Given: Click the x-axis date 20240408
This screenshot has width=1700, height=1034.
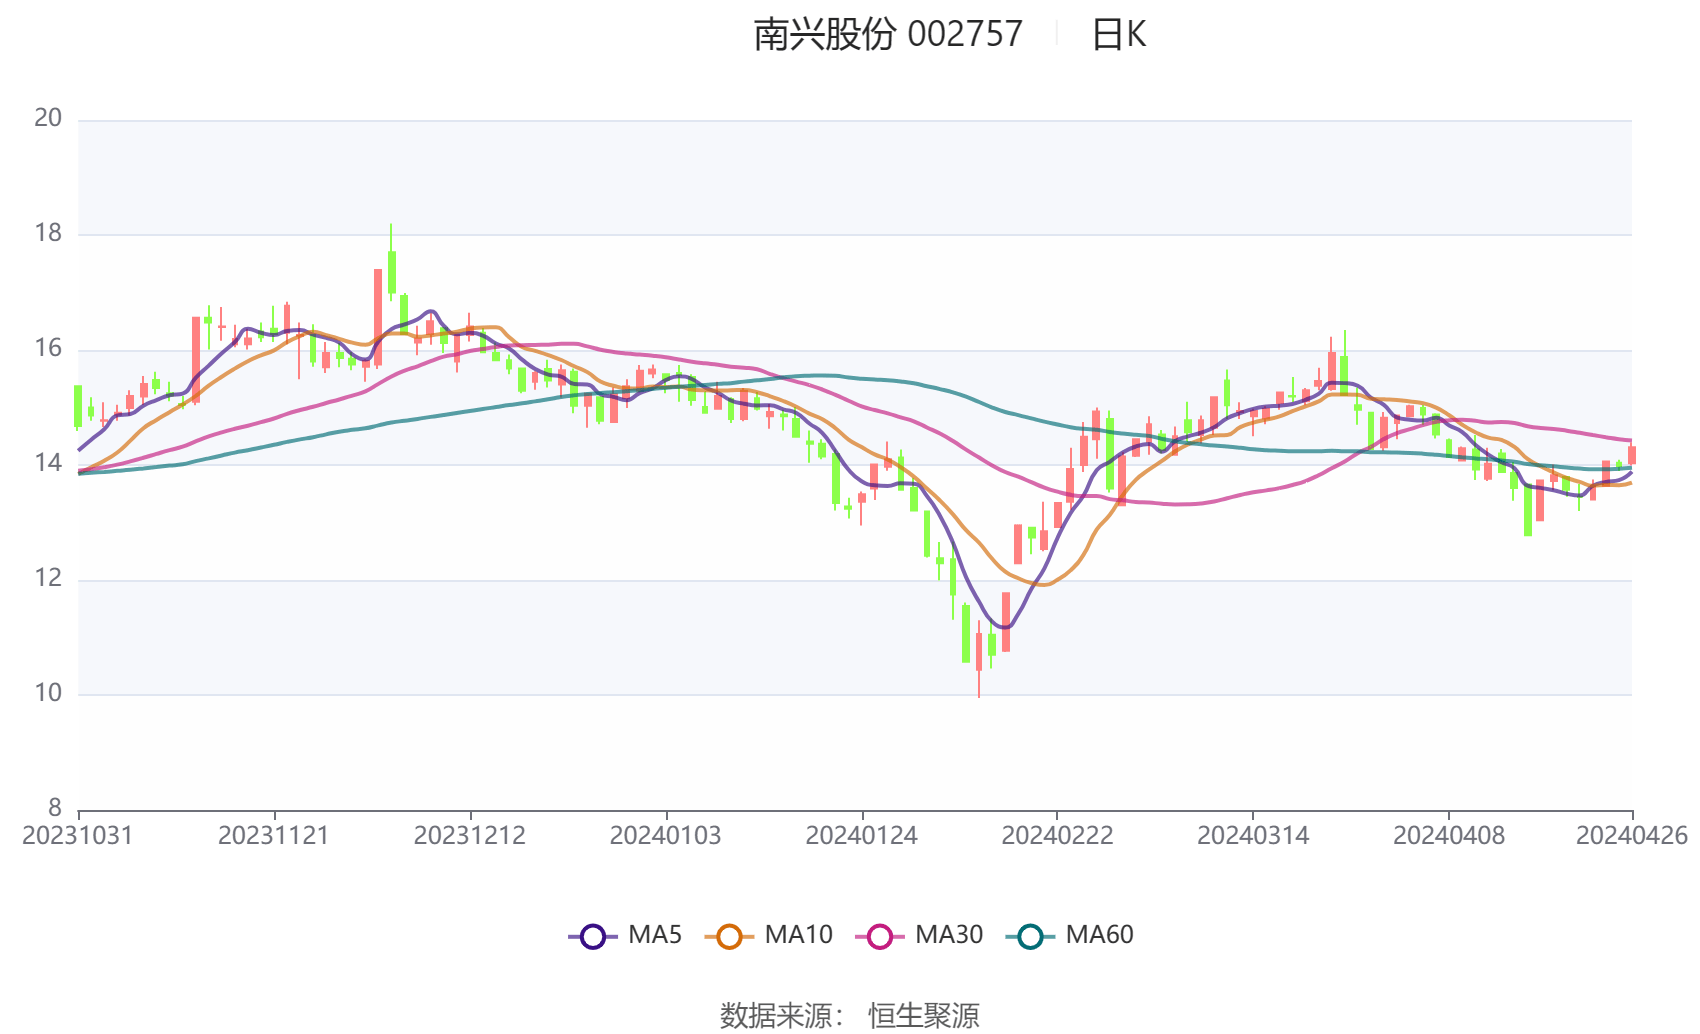Looking at the screenshot, I should coord(1449,836).
